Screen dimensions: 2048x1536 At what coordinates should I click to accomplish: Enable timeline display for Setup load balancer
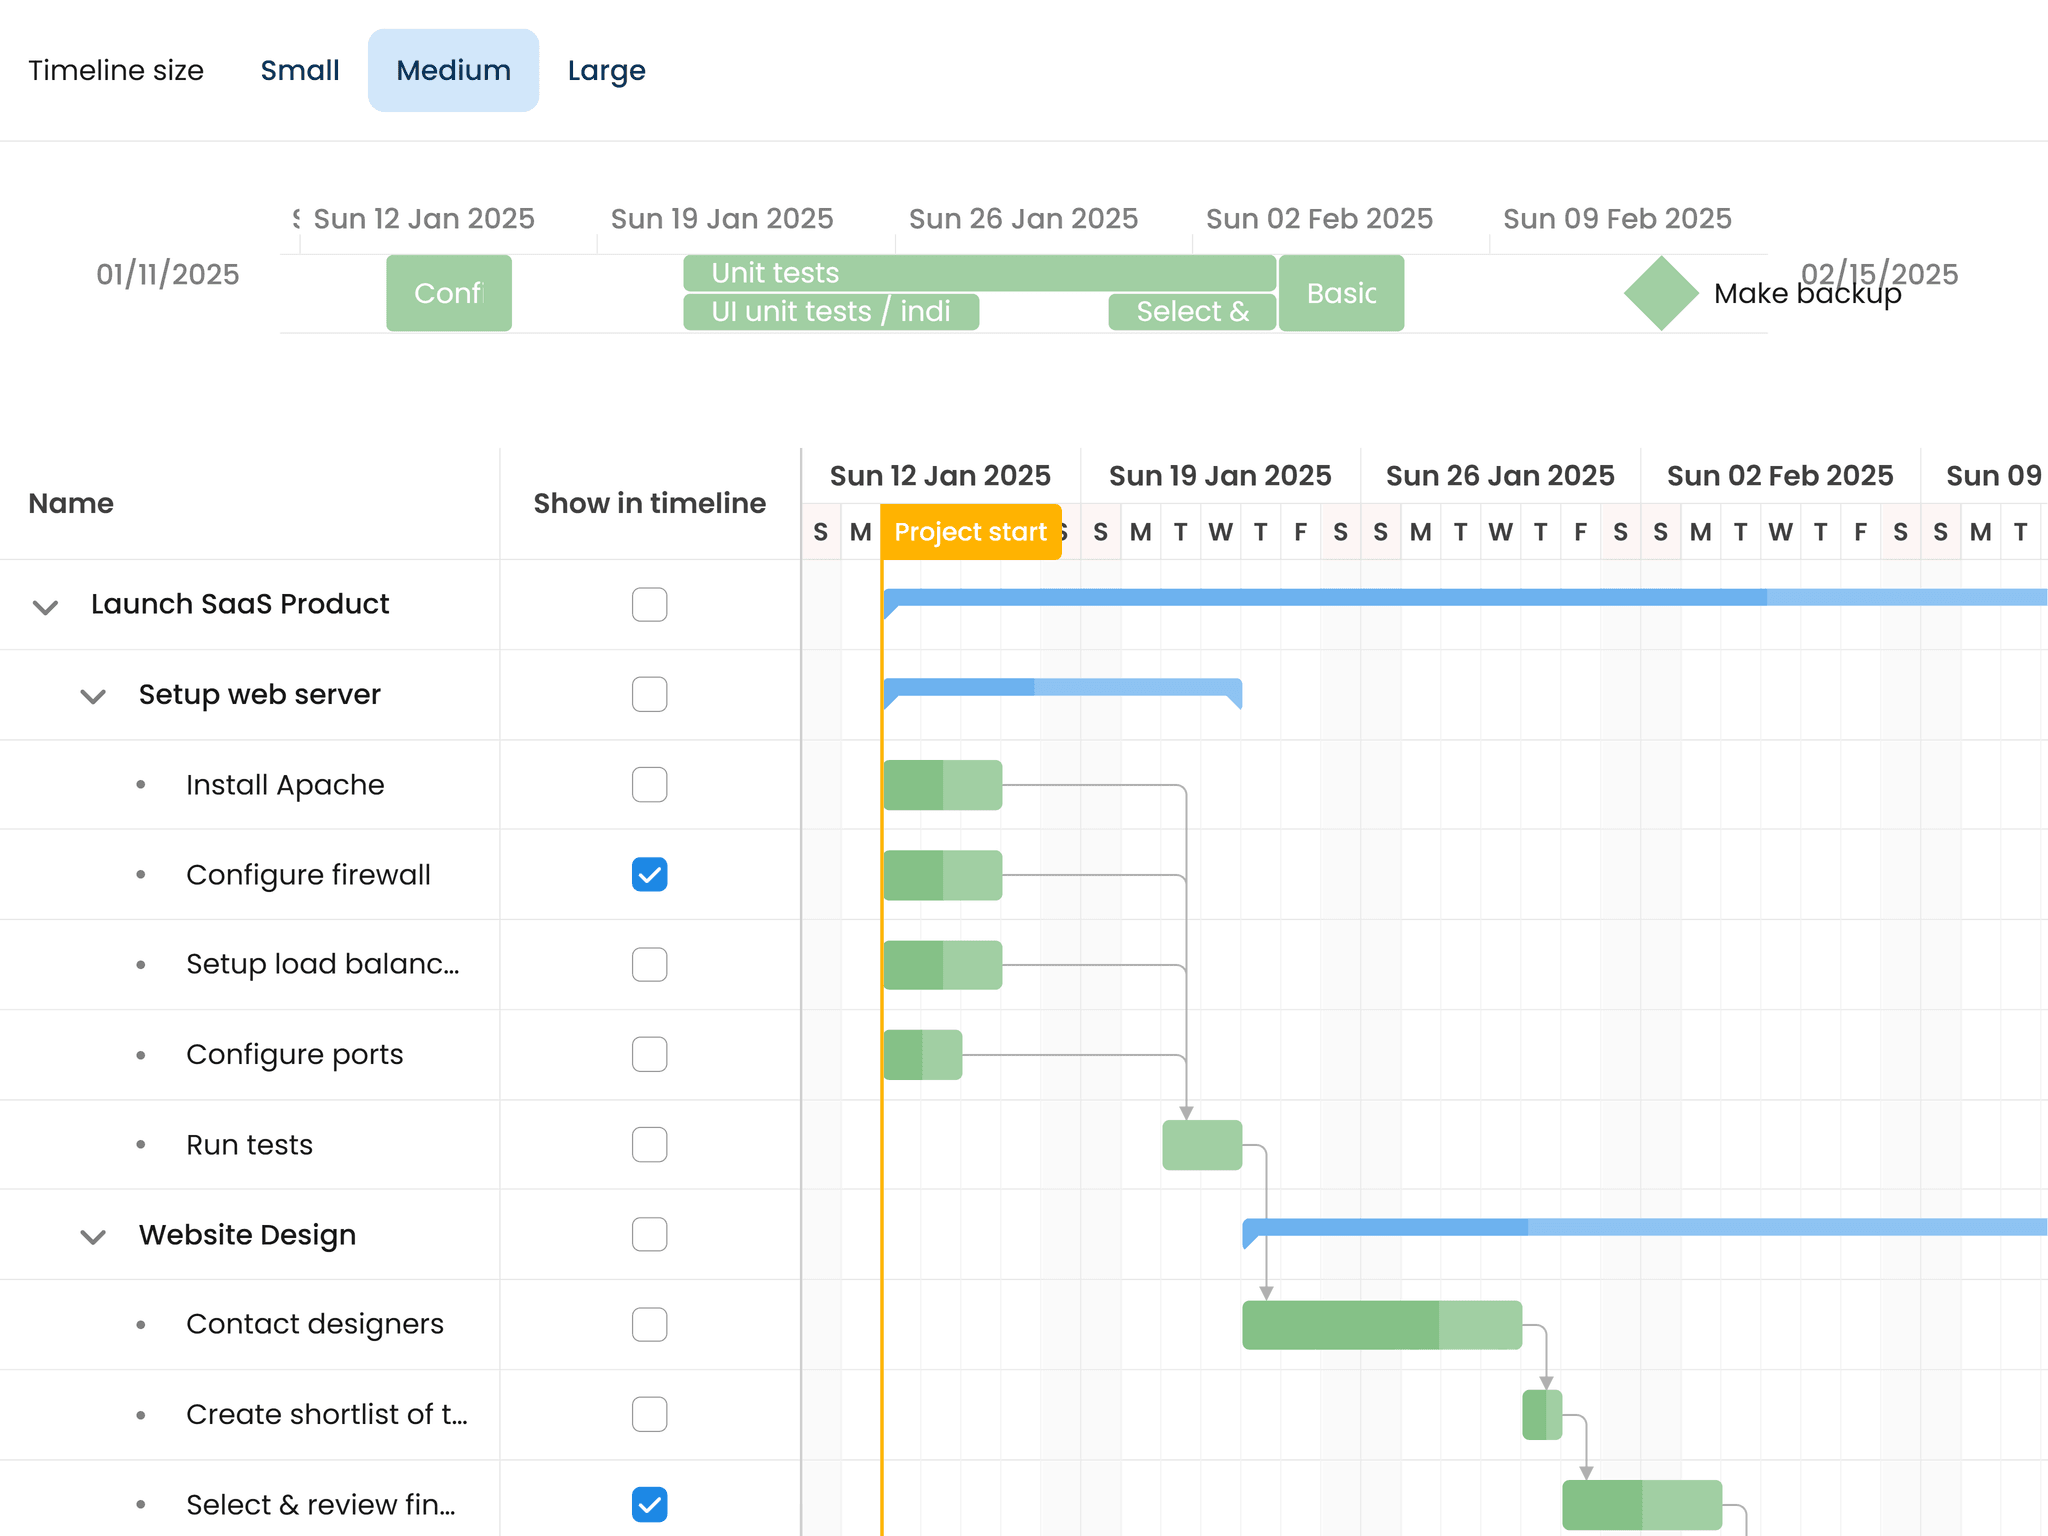coord(649,964)
